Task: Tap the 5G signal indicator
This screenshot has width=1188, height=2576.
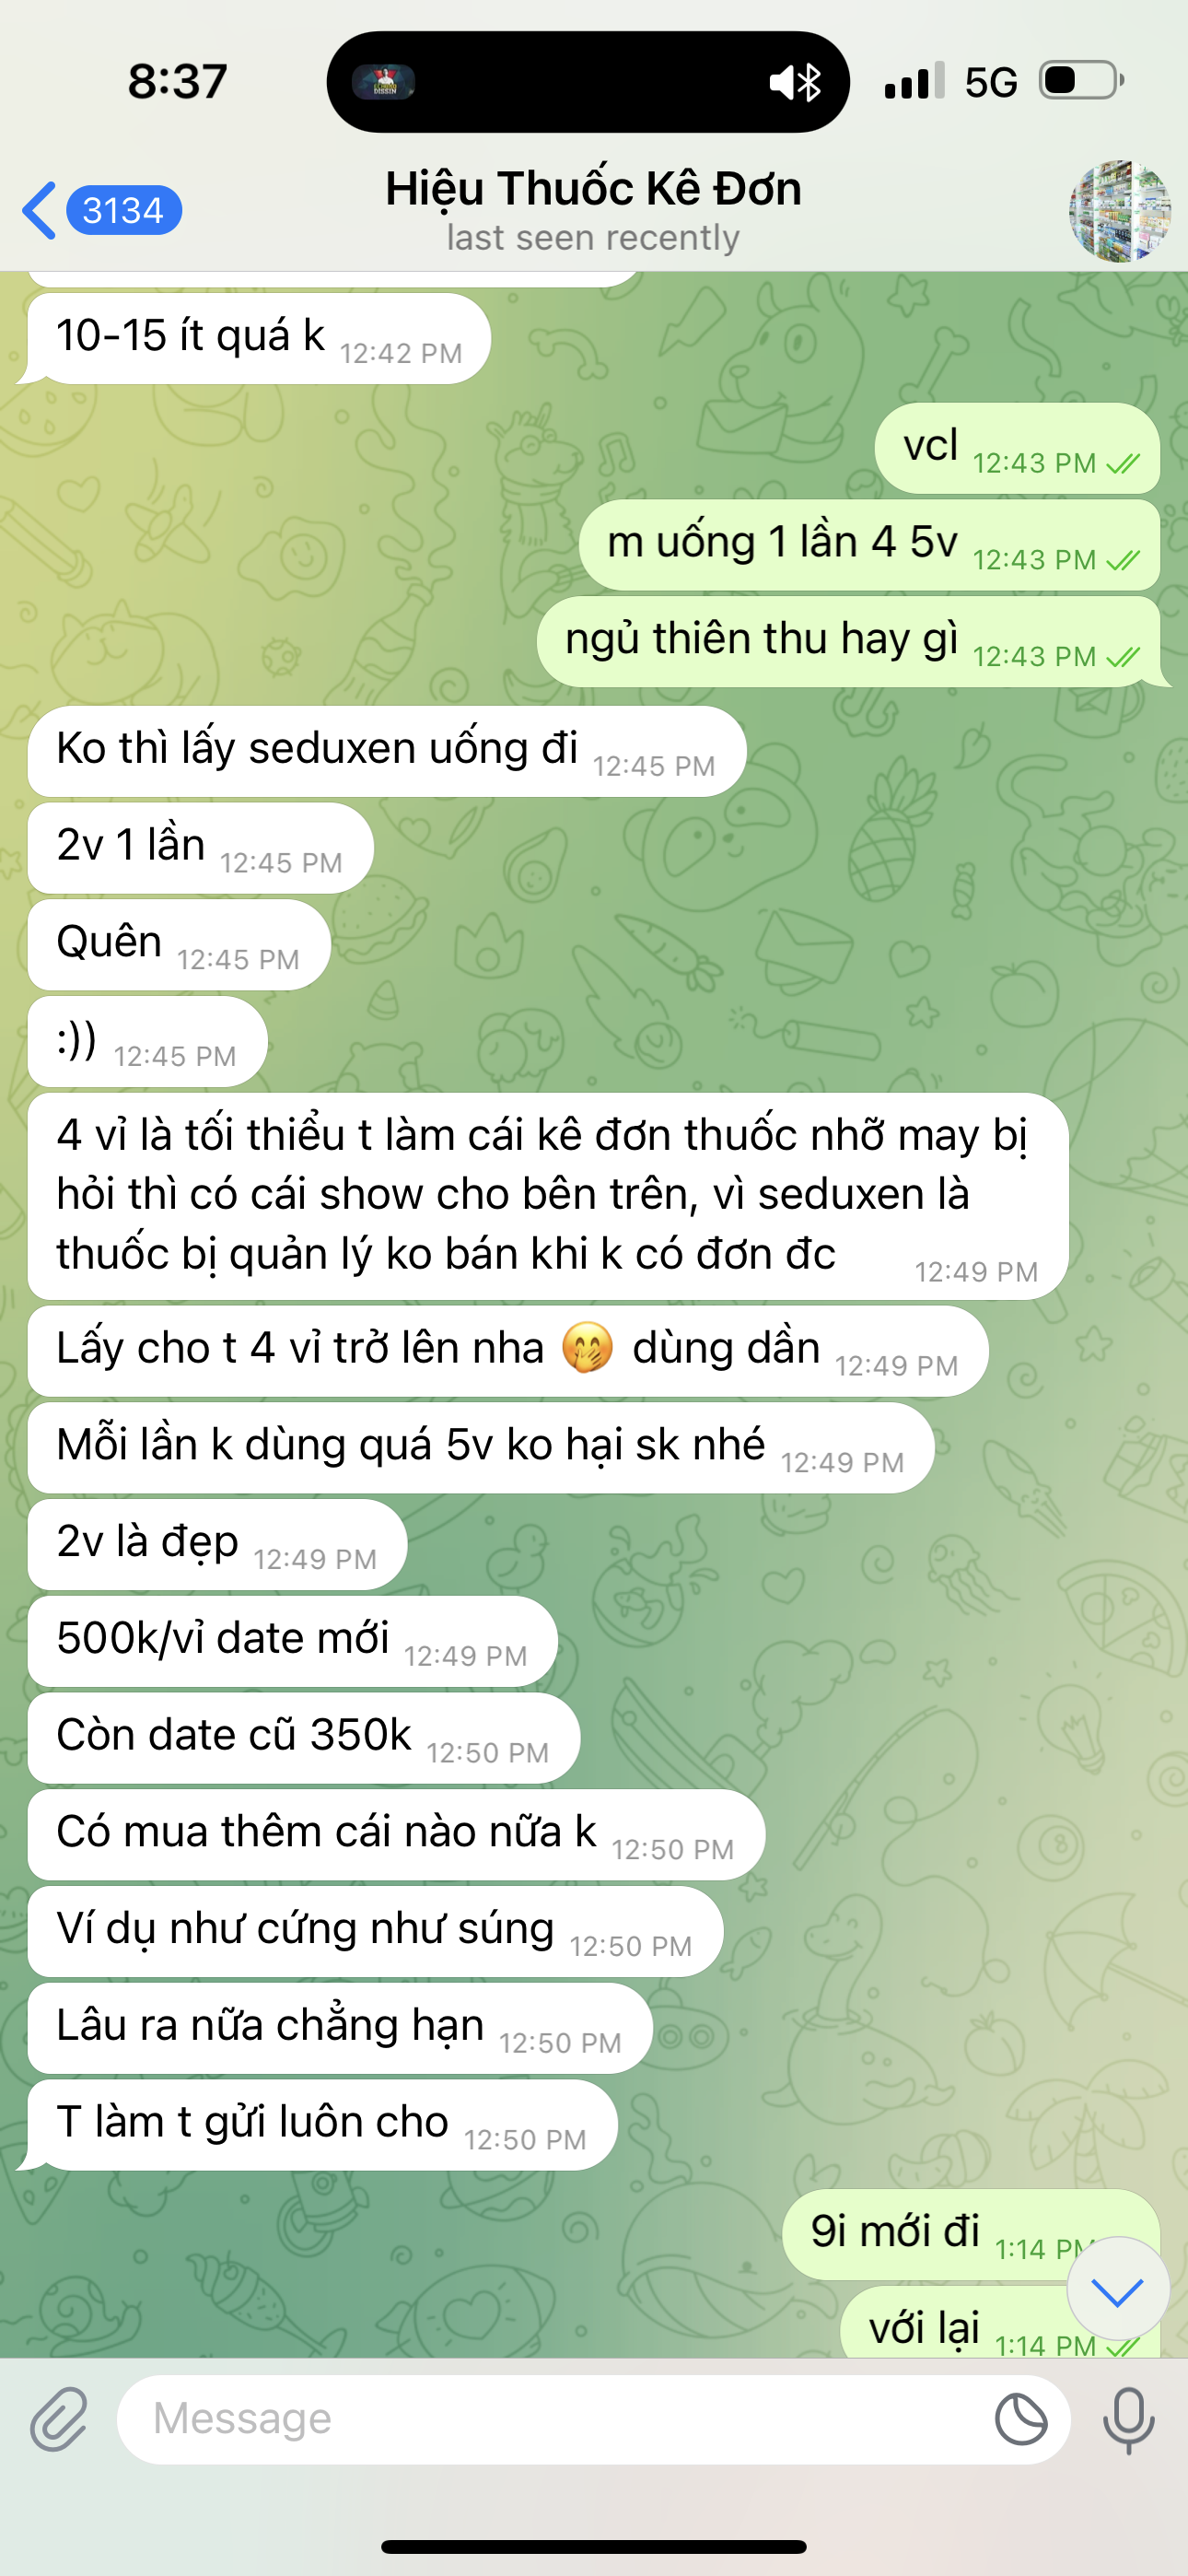Action: click(991, 82)
